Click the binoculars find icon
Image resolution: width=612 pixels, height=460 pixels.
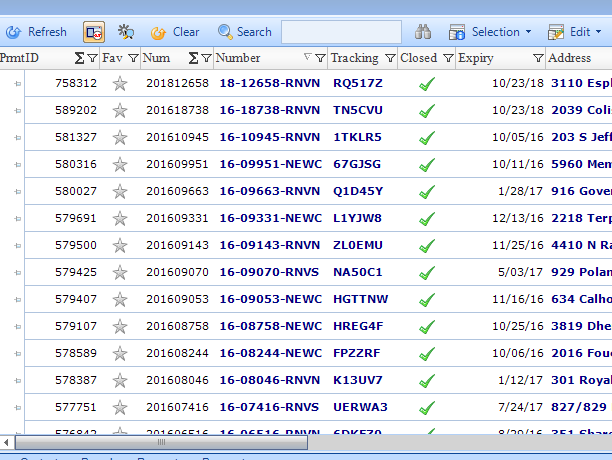point(423,32)
